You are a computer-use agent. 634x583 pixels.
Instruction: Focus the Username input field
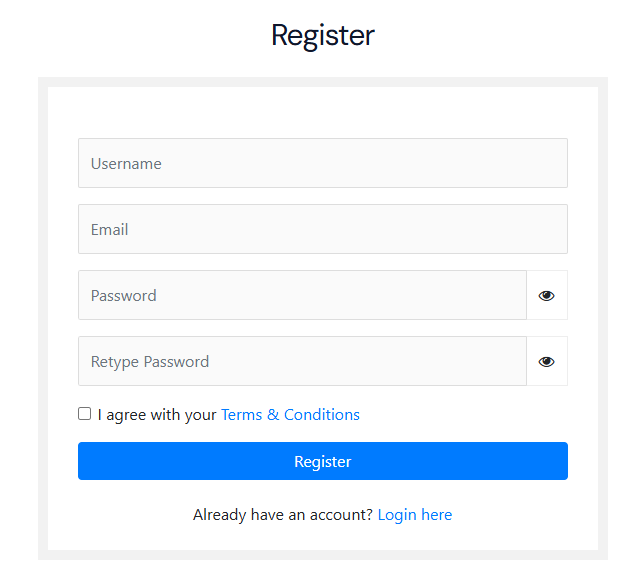coord(322,163)
